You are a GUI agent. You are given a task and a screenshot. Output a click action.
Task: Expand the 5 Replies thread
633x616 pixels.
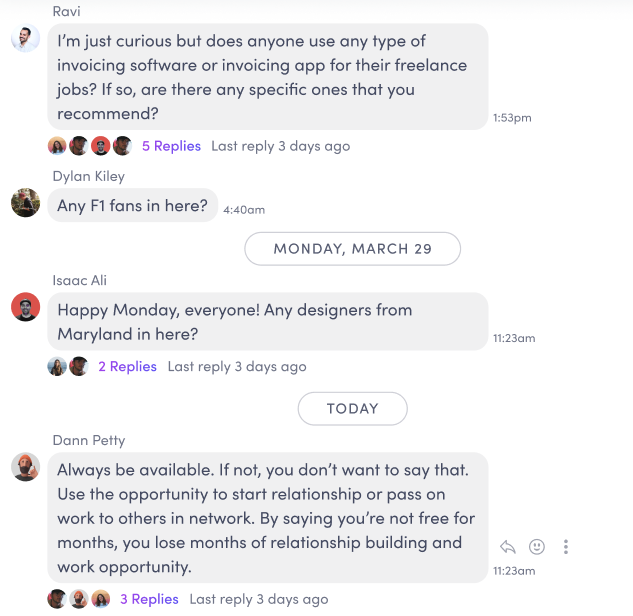coord(171,146)
